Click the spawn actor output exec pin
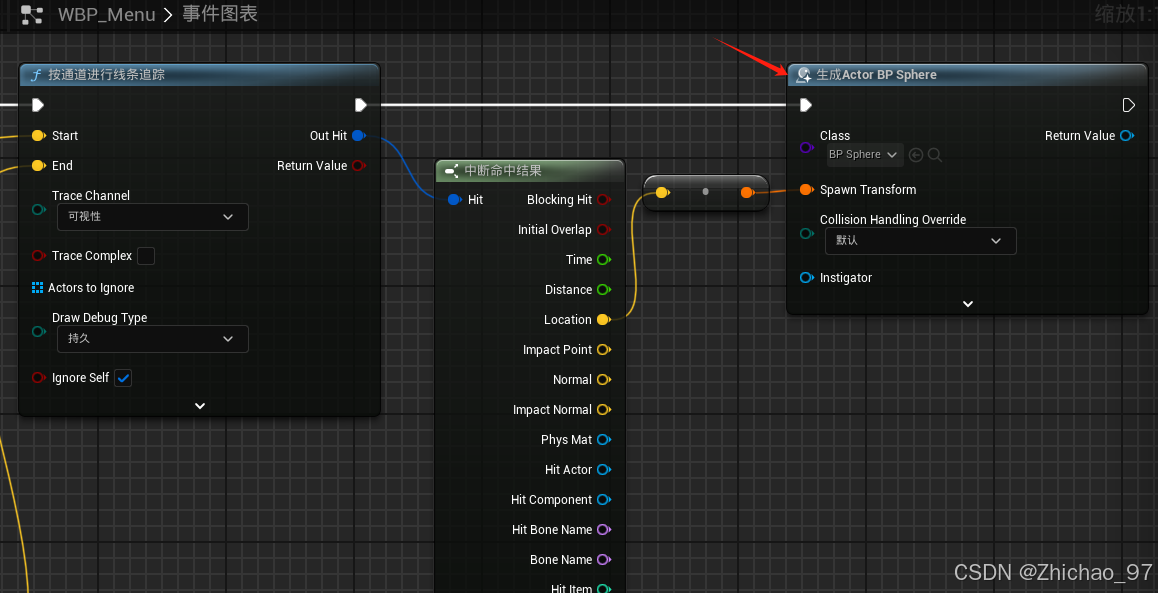This screenshot has height=593, width=1158. click(x=1128, y=105)
